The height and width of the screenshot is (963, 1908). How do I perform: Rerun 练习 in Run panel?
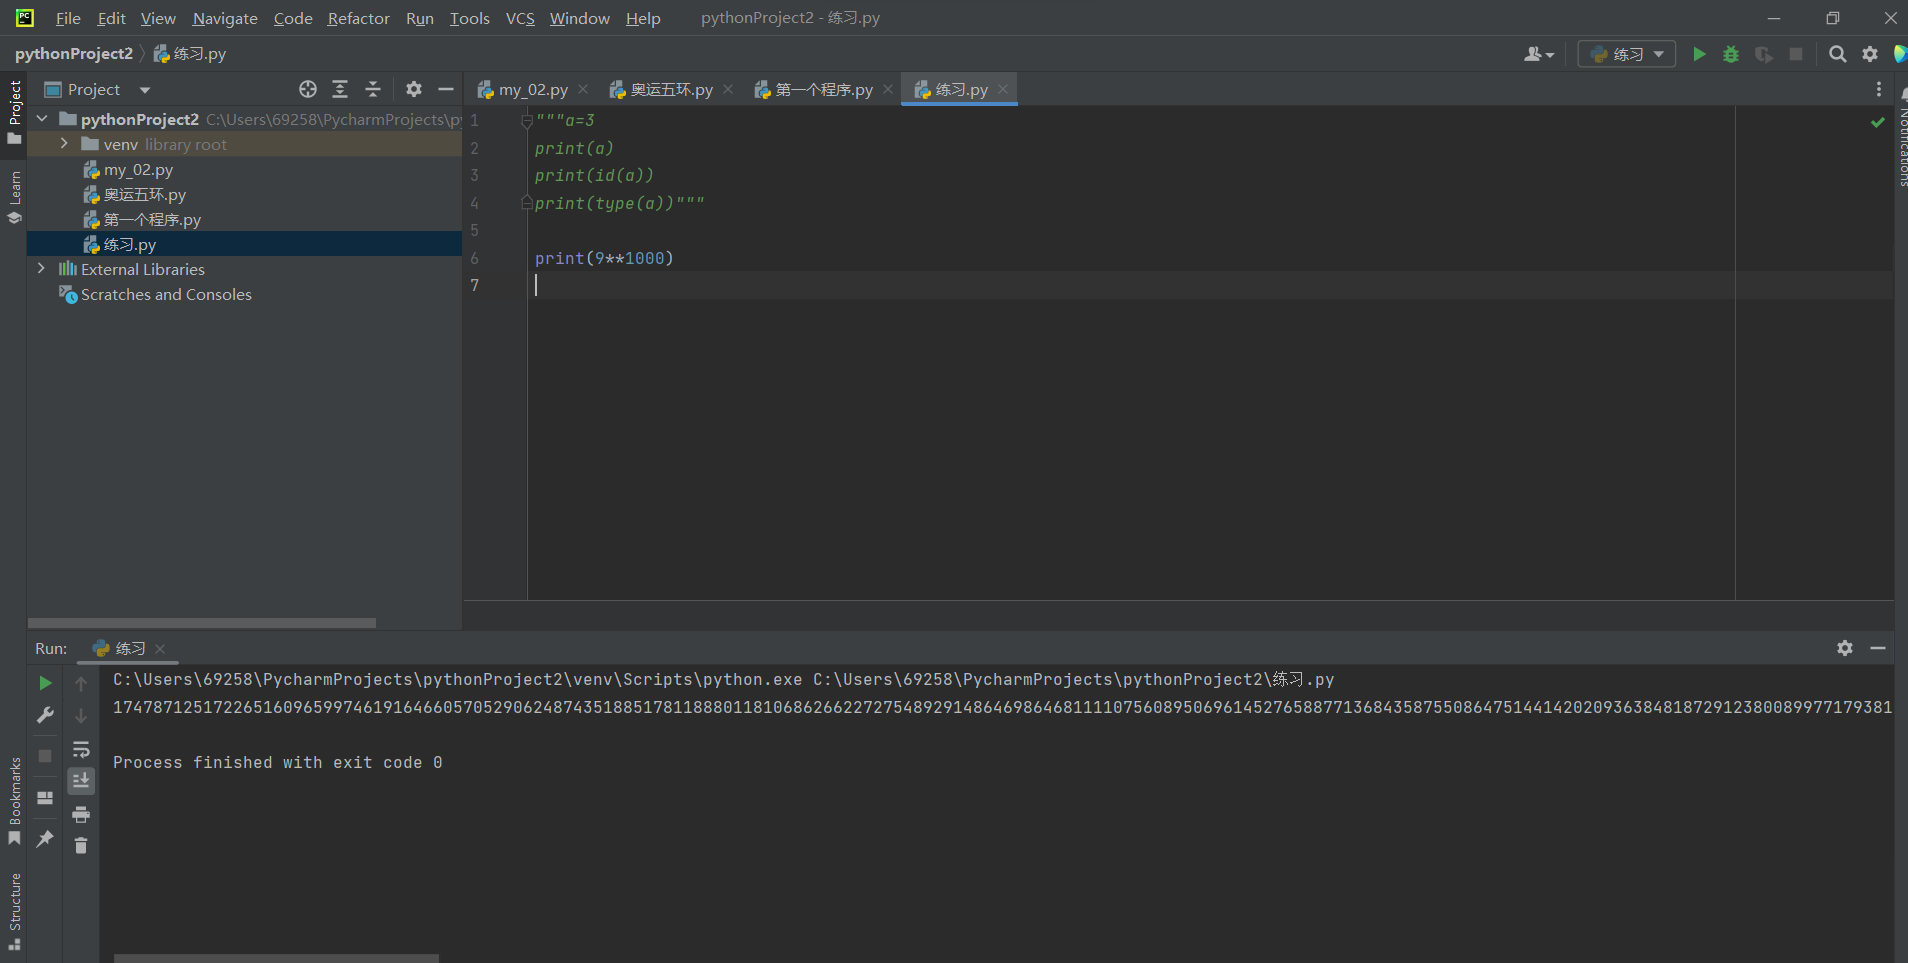(45, 683)
